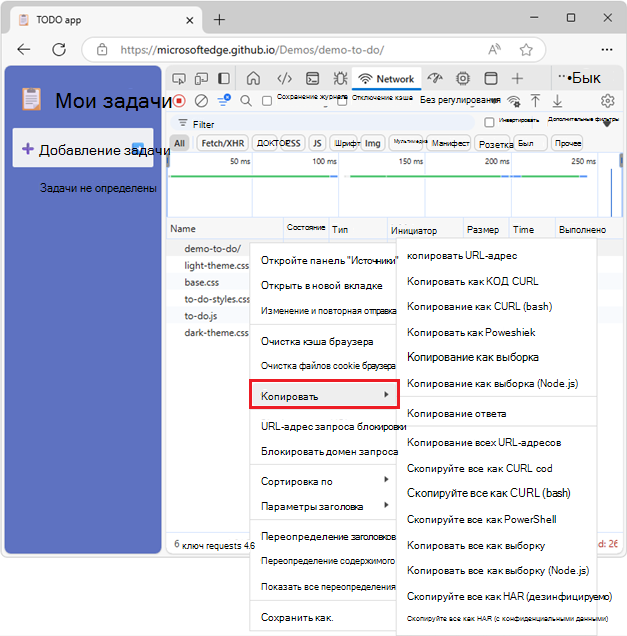
Task: Choose Блокировать домен запроса
Action: [322, 451]
